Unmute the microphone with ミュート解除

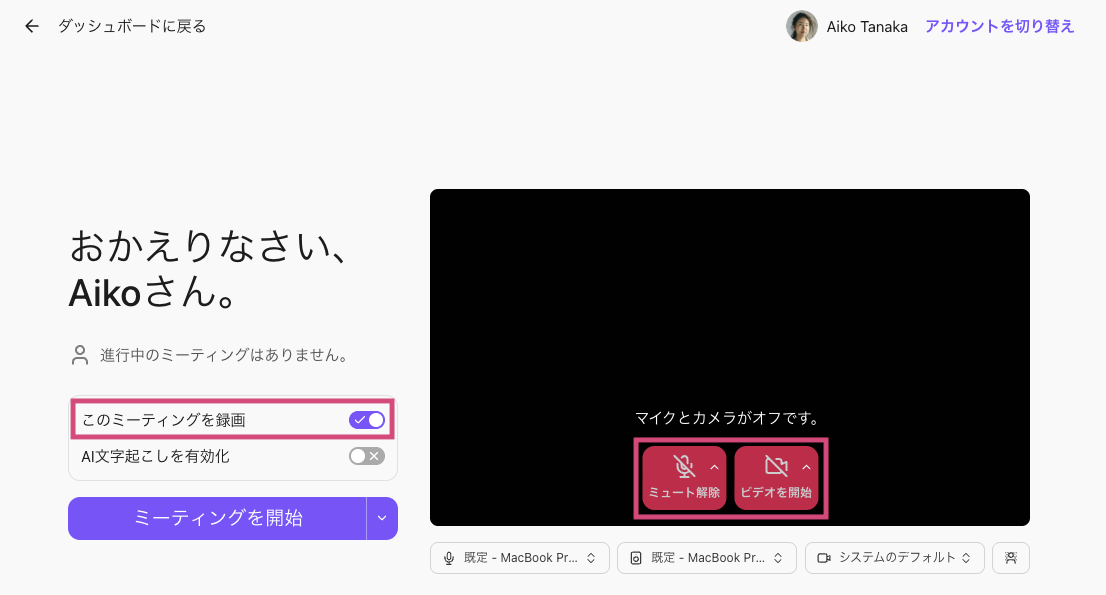[684, 477]
